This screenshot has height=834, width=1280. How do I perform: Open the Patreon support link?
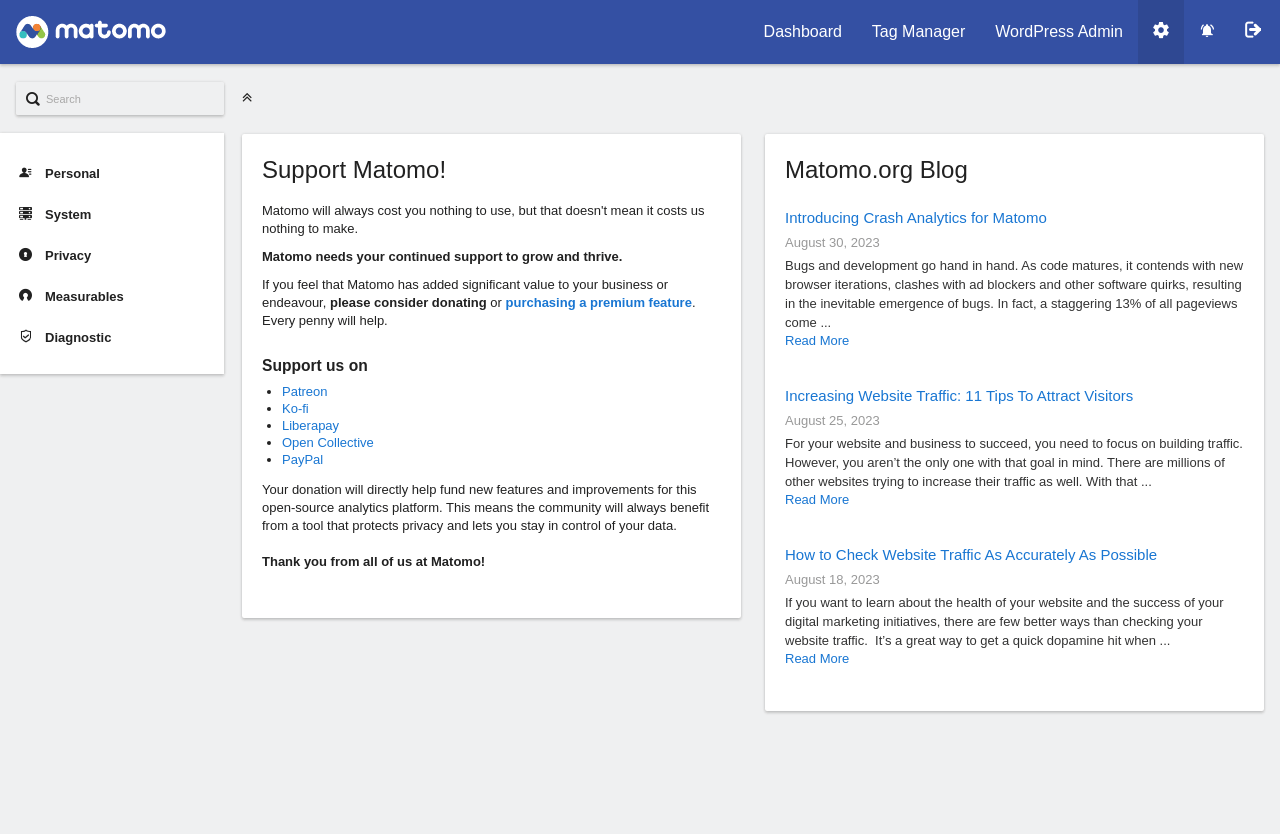click(304, 392)
